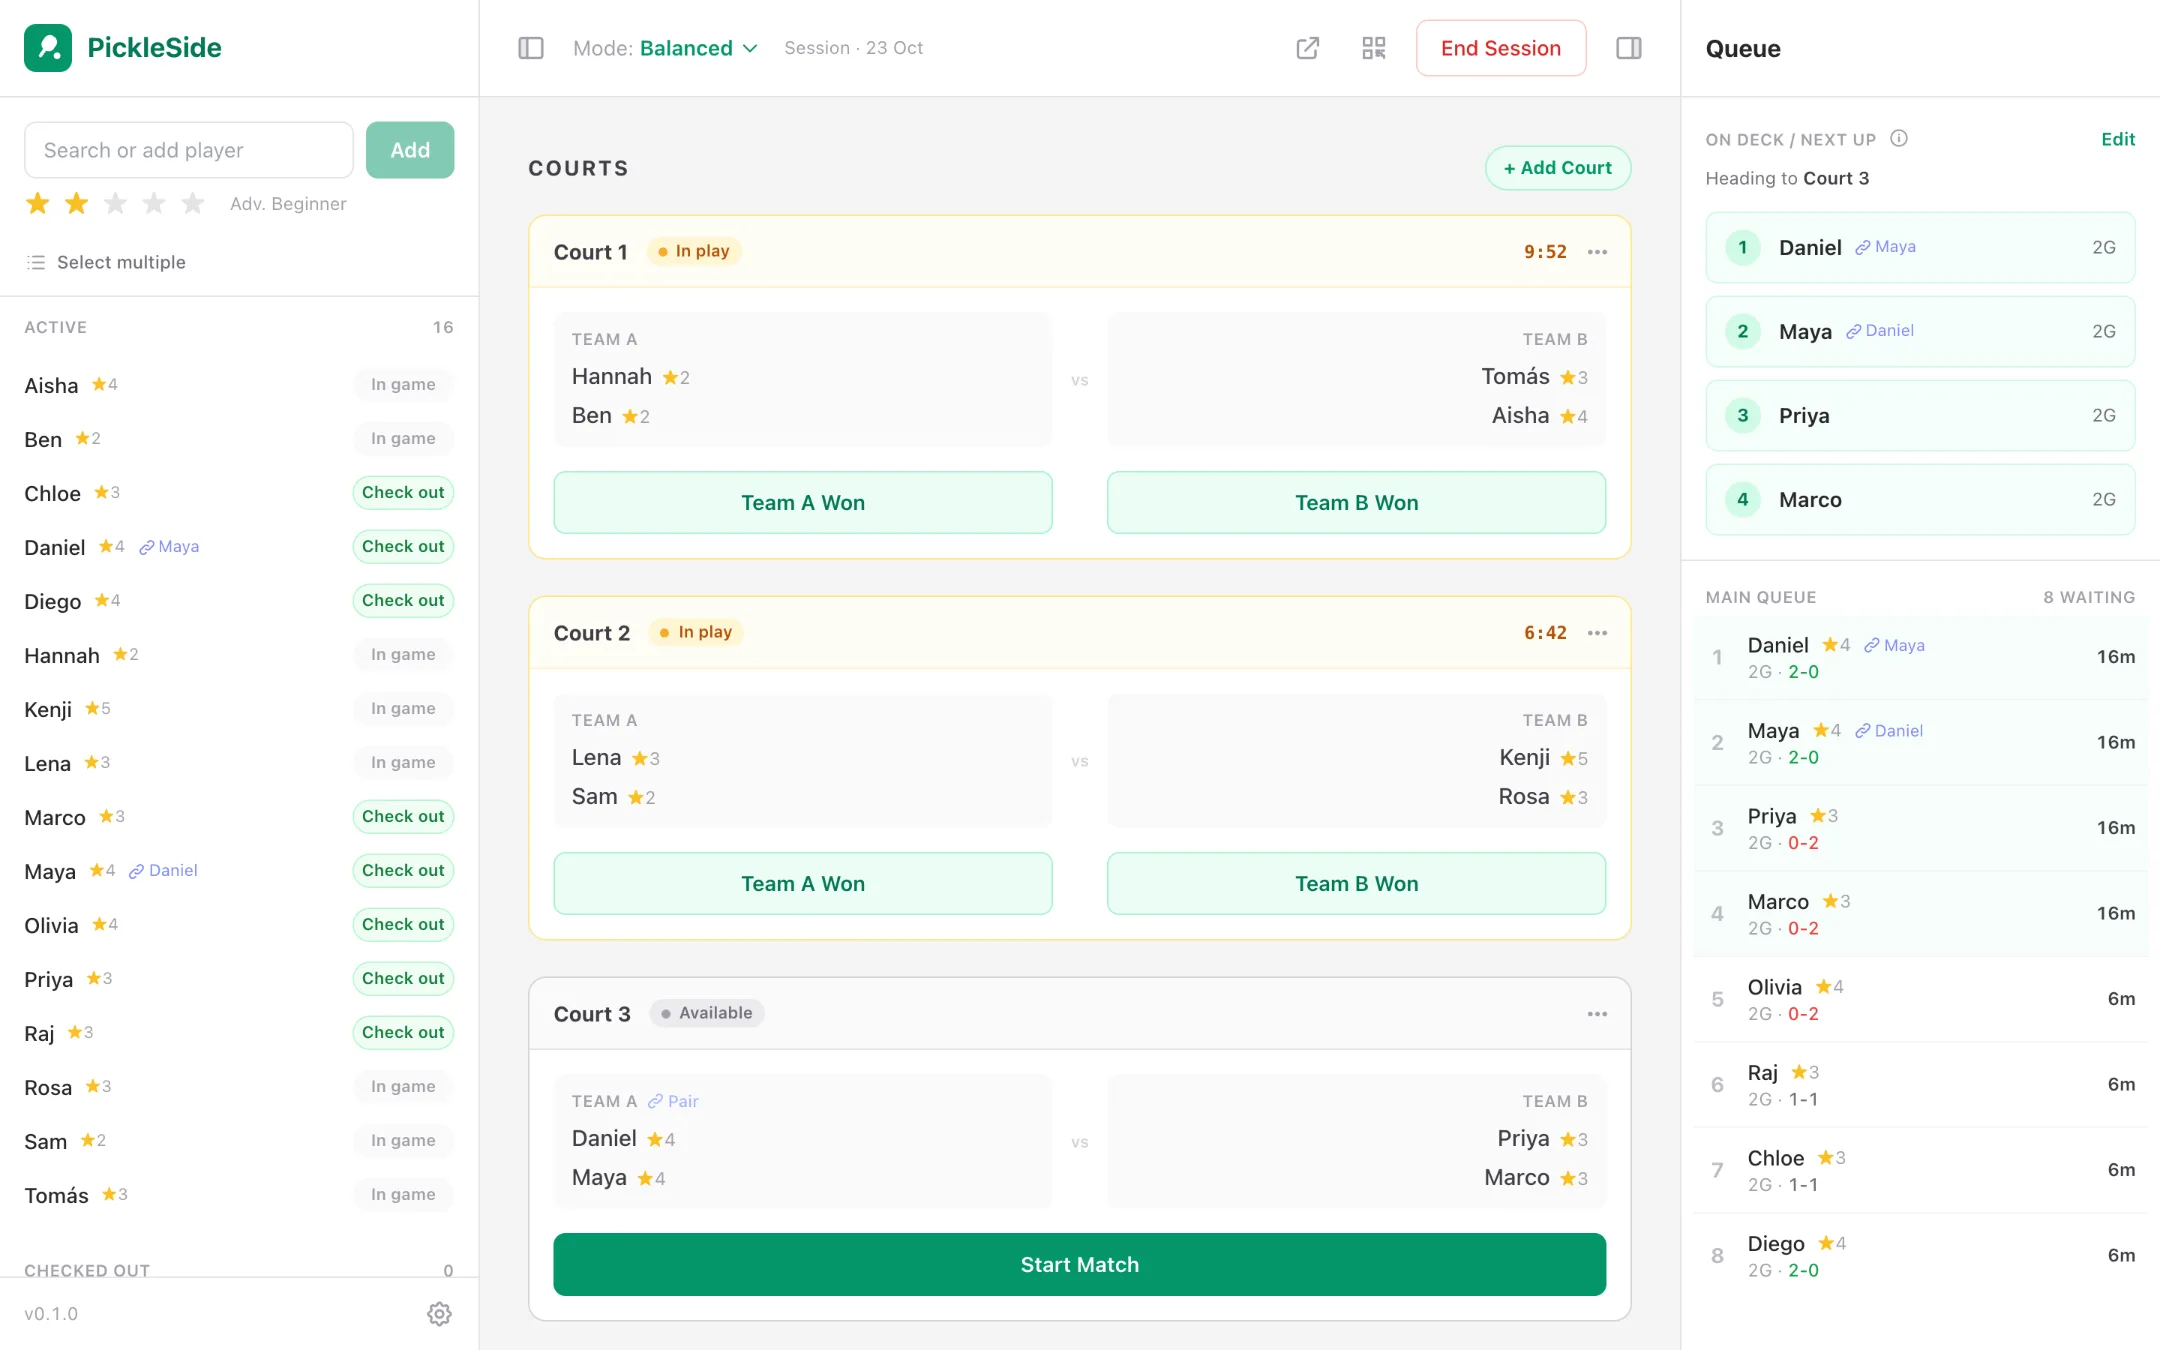The image size is (2160, 1350).
Task: Select Priya on-deck card number 3
Action: tap(1920, 415)
